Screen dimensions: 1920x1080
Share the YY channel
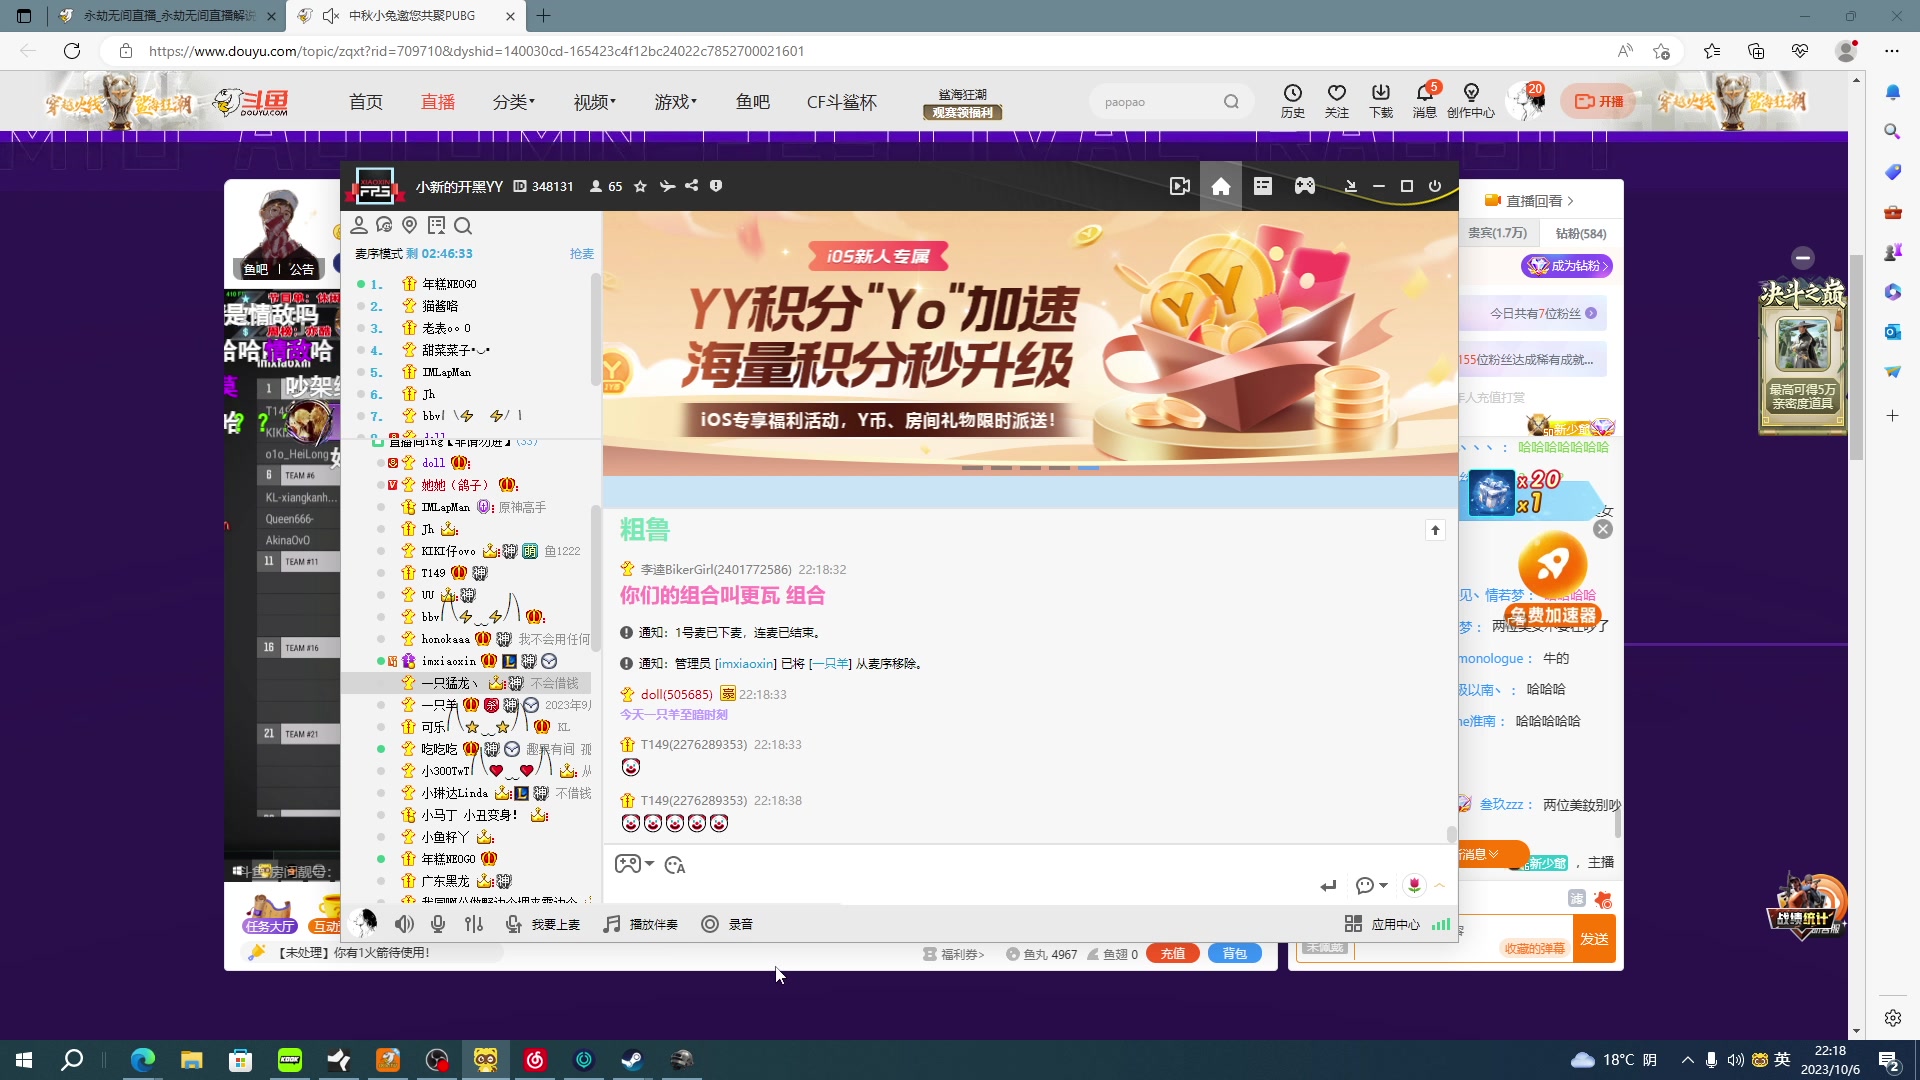(x=691, y=186)
